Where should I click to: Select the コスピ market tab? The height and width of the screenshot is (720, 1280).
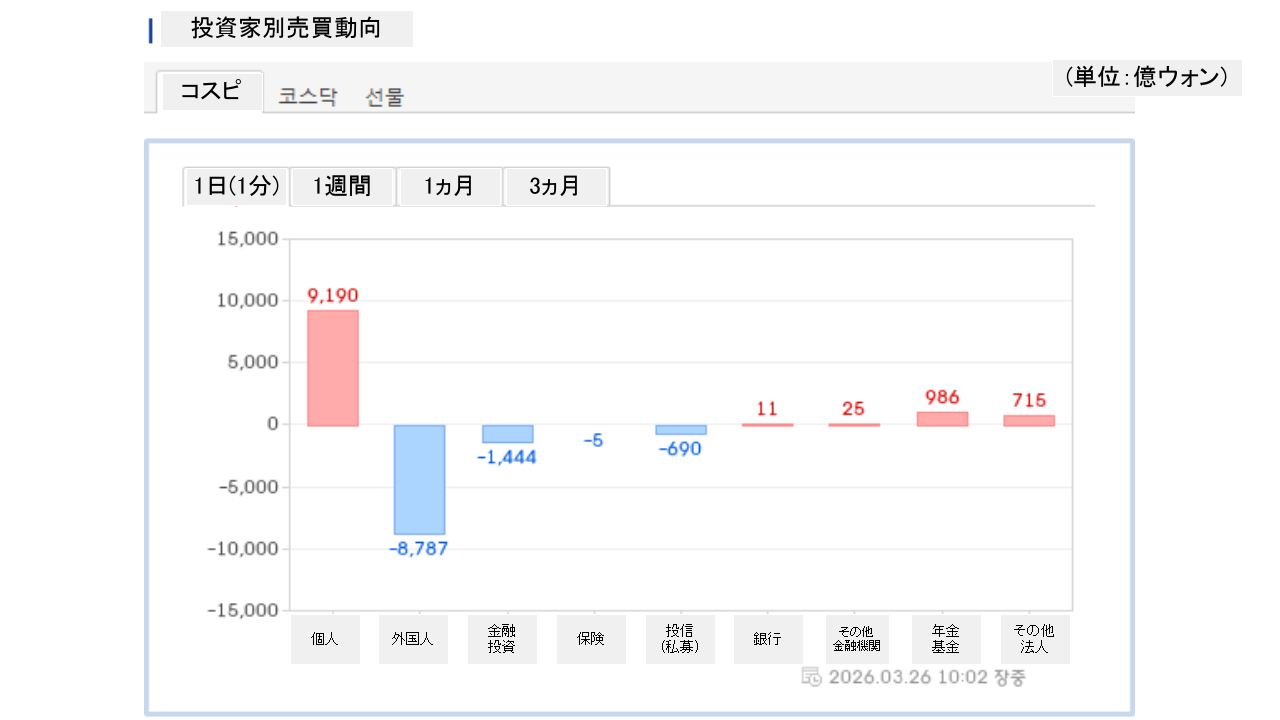210,92
